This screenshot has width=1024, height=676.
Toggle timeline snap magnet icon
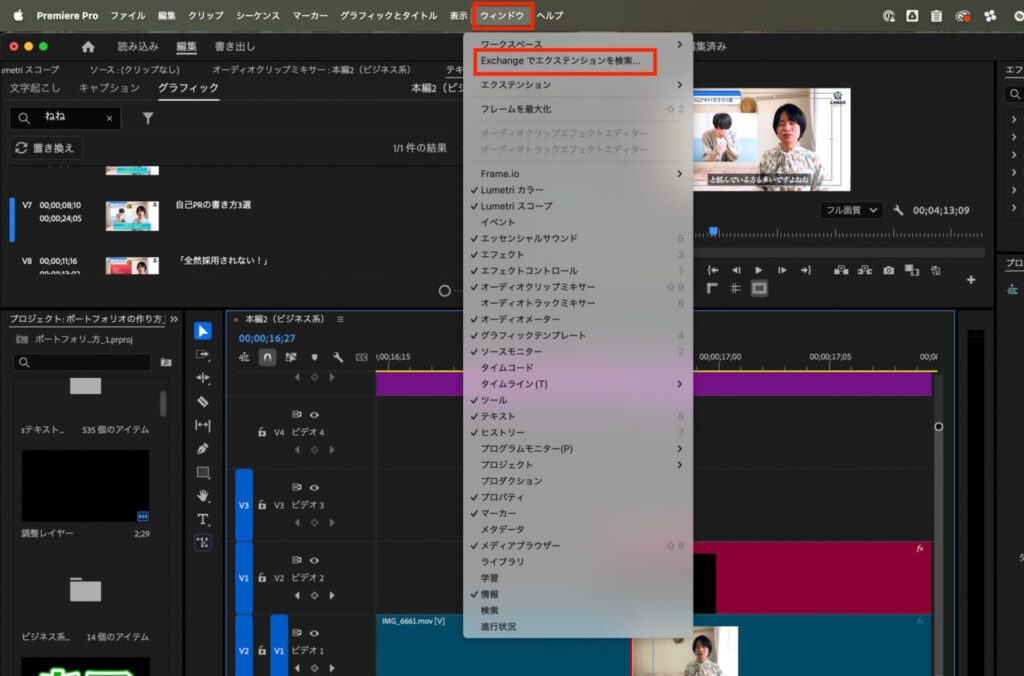point(267,357)
